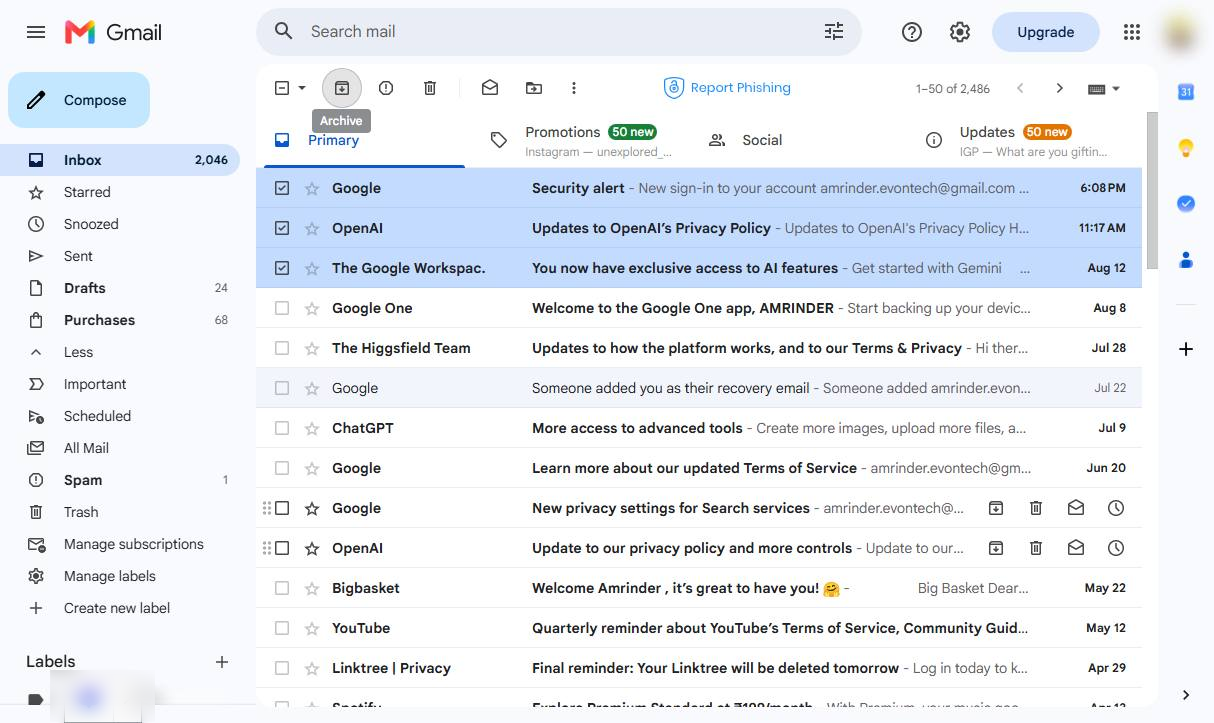Open the Starred folder
The image size is (1214, 723).
pos(120,192)
